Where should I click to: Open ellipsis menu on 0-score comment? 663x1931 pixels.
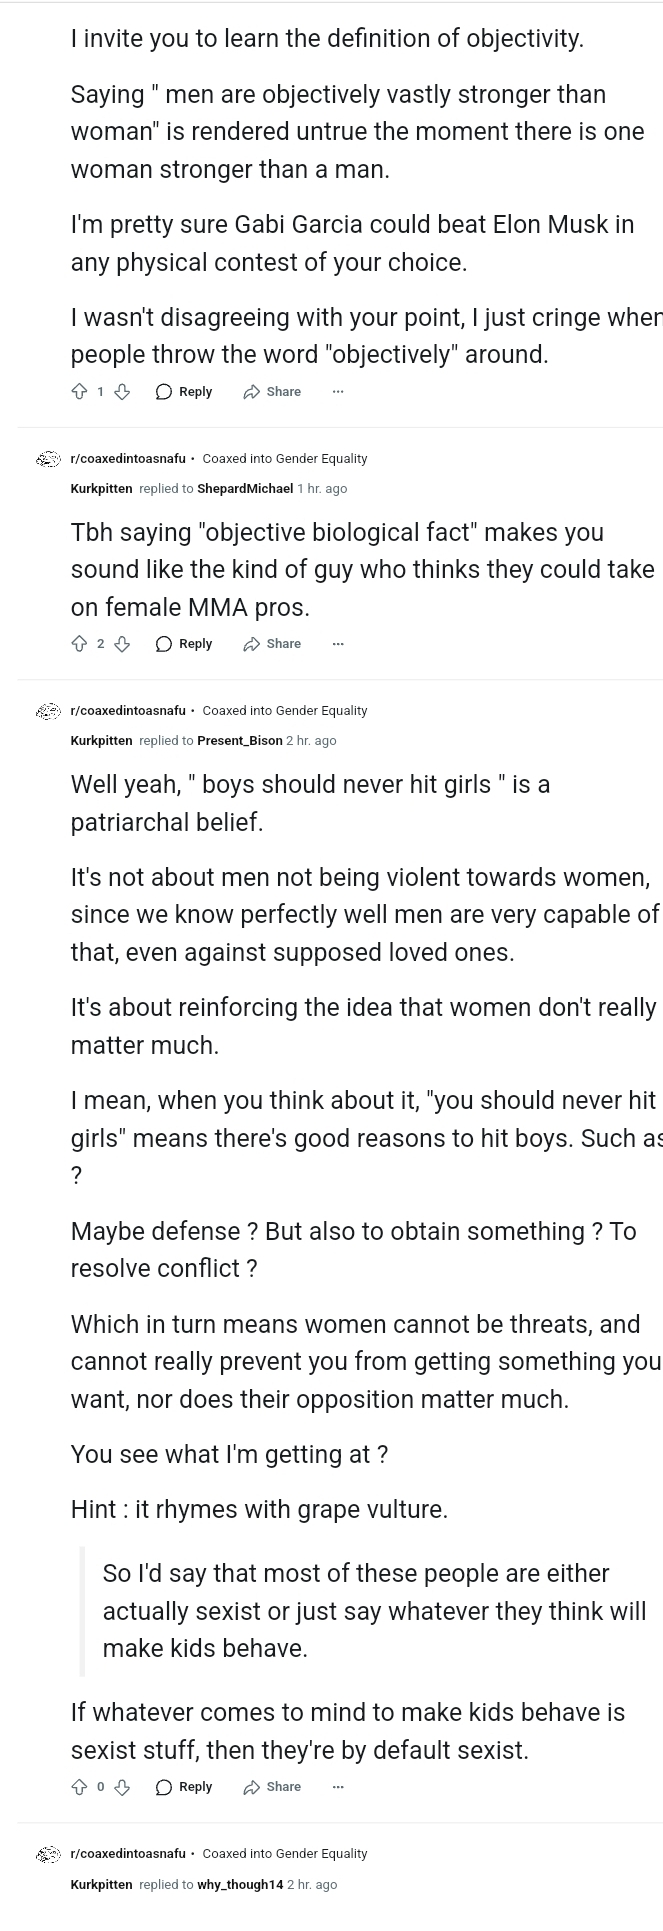(338, 1787)
